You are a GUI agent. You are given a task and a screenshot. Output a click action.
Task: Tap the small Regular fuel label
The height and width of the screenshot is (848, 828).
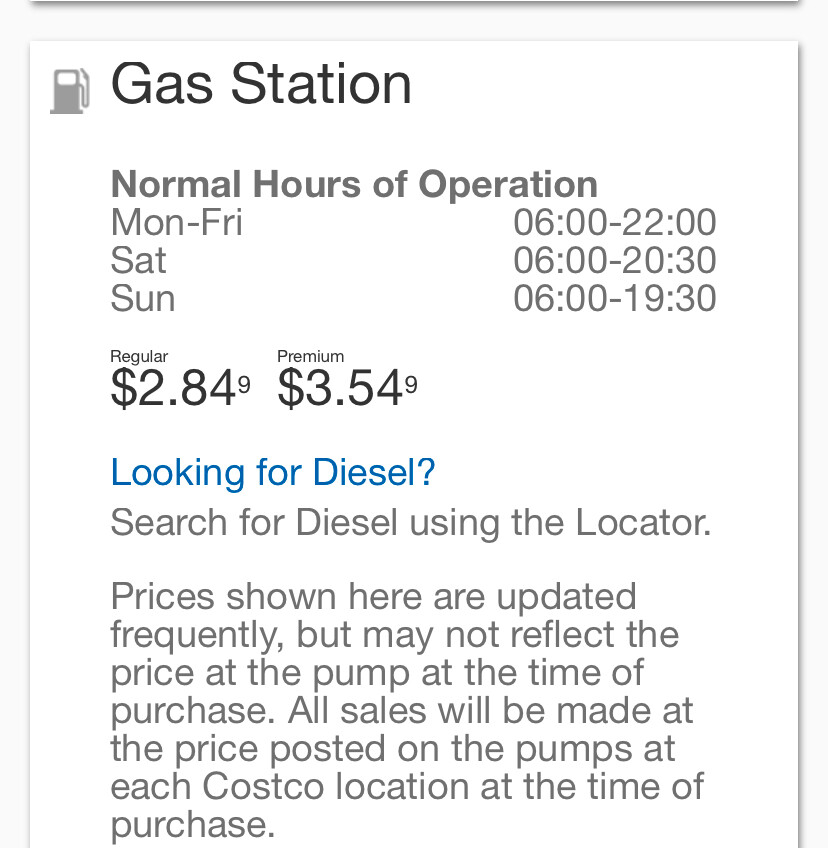coord(139,356)
